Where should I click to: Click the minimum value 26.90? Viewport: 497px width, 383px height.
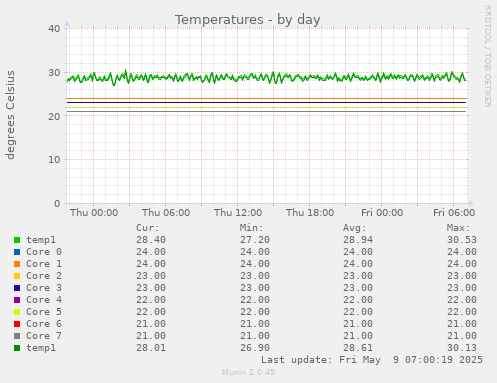click(x=255, y=348)
